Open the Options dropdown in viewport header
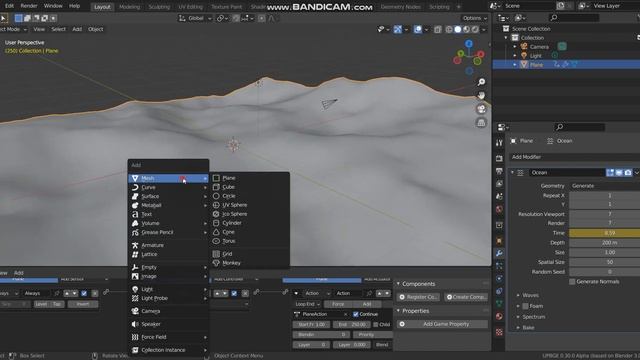 pyautogui.click(x=475, y=18)
